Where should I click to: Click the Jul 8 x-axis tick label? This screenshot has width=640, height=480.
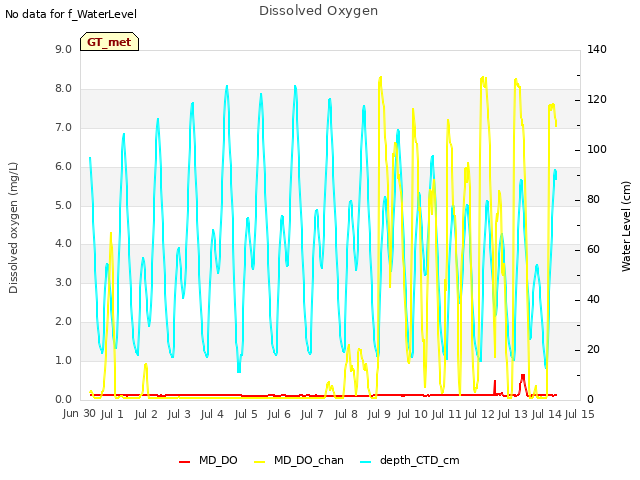coord(346,414)
